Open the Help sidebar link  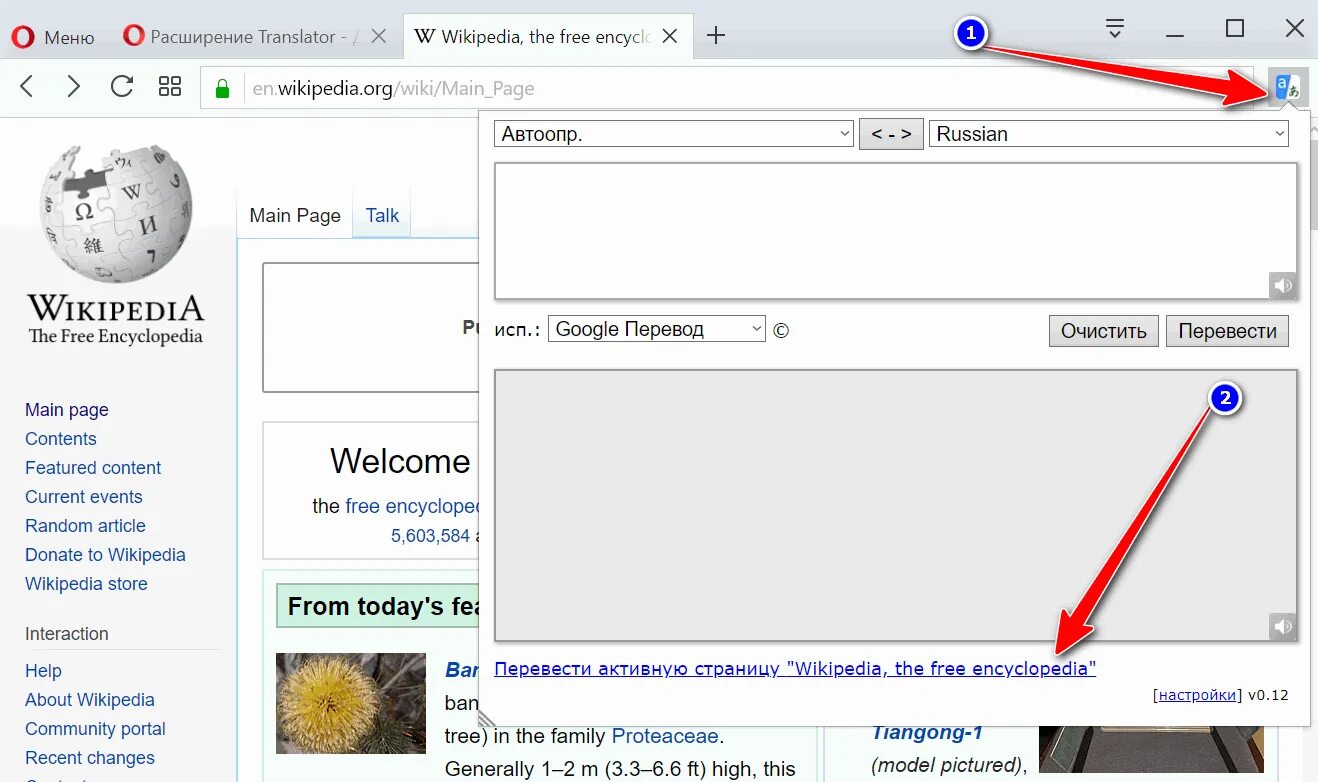43,671
